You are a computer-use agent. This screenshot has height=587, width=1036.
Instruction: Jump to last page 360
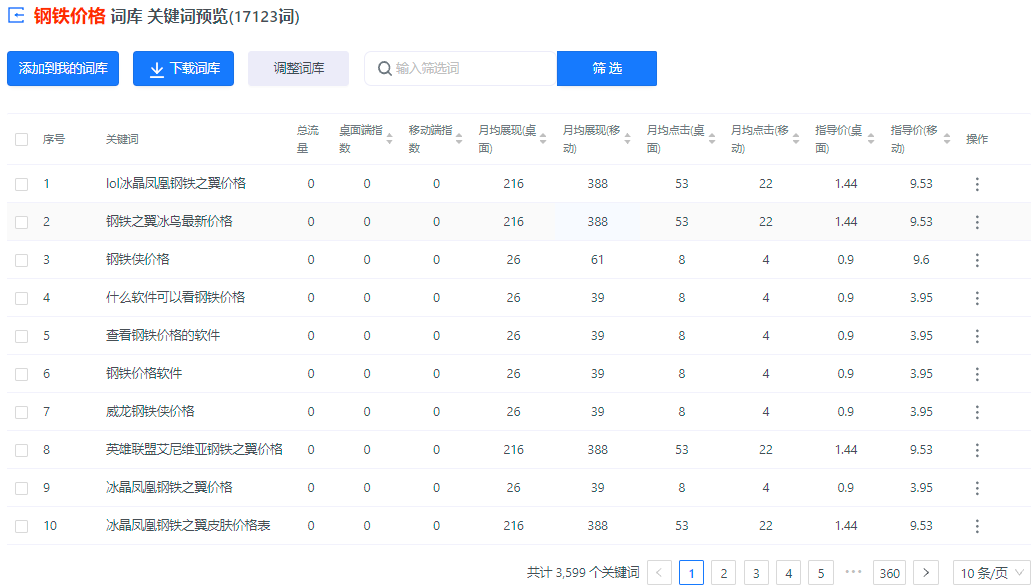(x=889, y=573)
